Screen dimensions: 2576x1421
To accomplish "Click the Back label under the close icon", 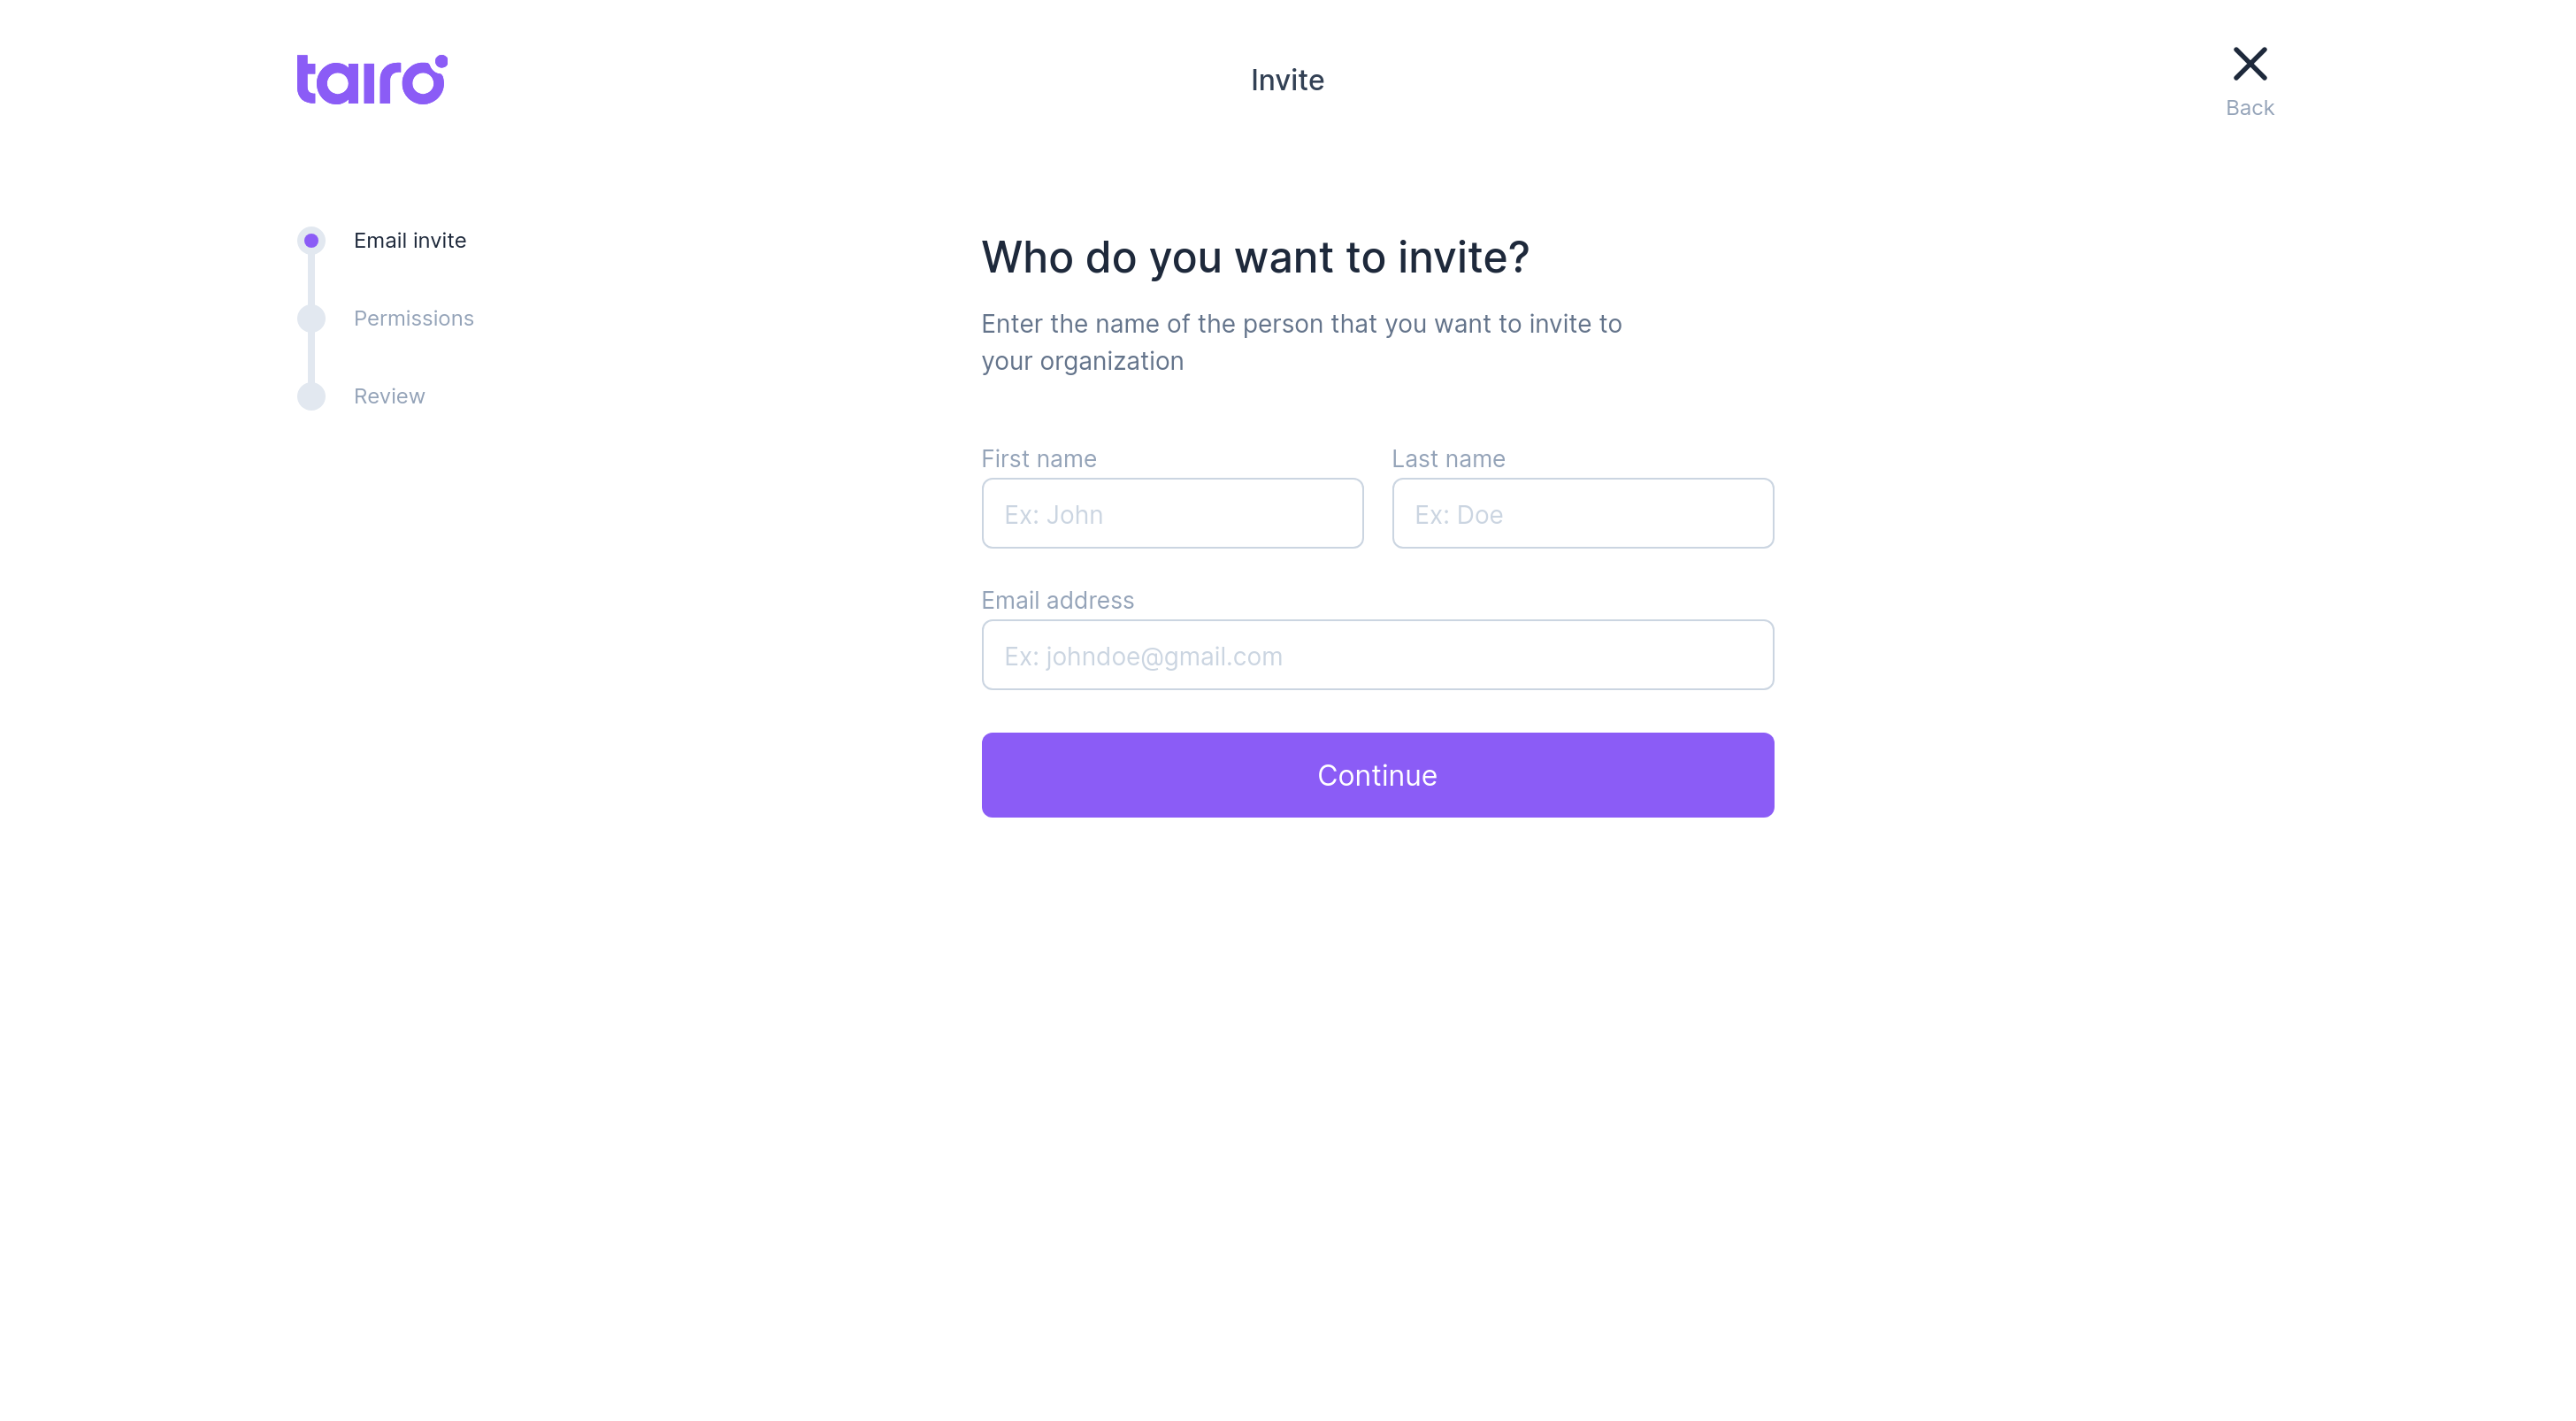I will pyautogui.click(x=2250, y=108).
